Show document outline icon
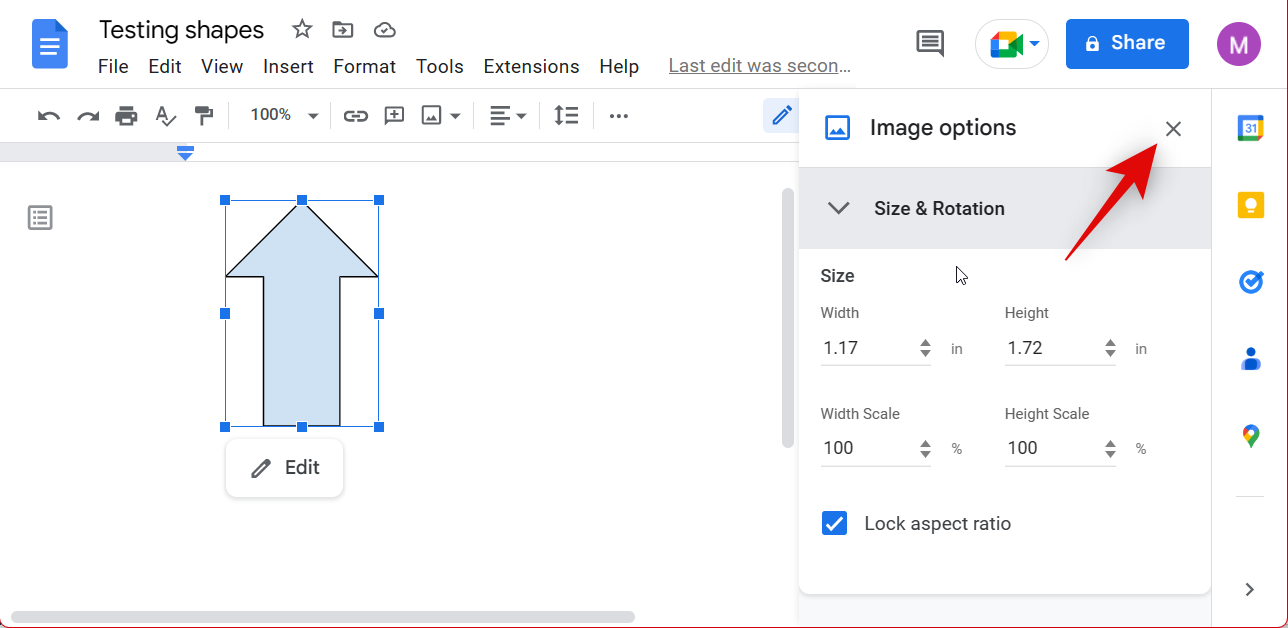Image resolution: width=1288 pixels, height=628 pixels. [x=40, y=218]
